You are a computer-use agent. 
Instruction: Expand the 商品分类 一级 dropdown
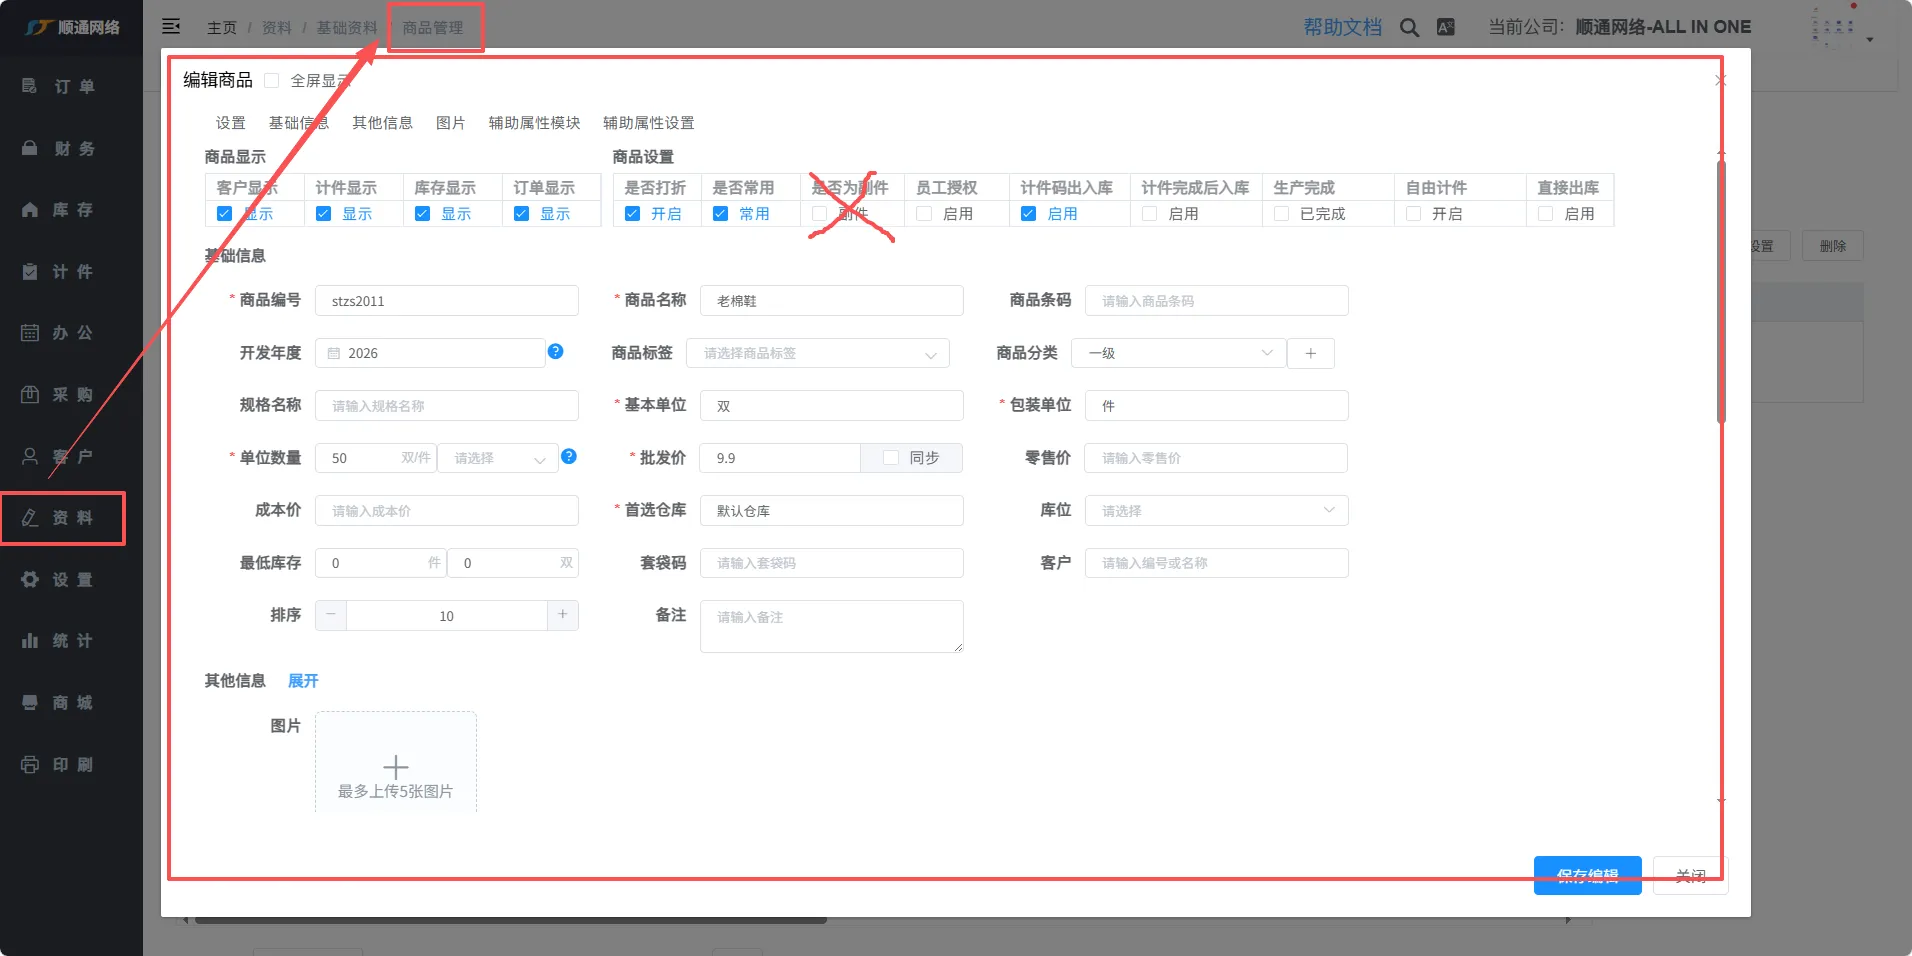pyautogui.click(x=1178, y=353)
